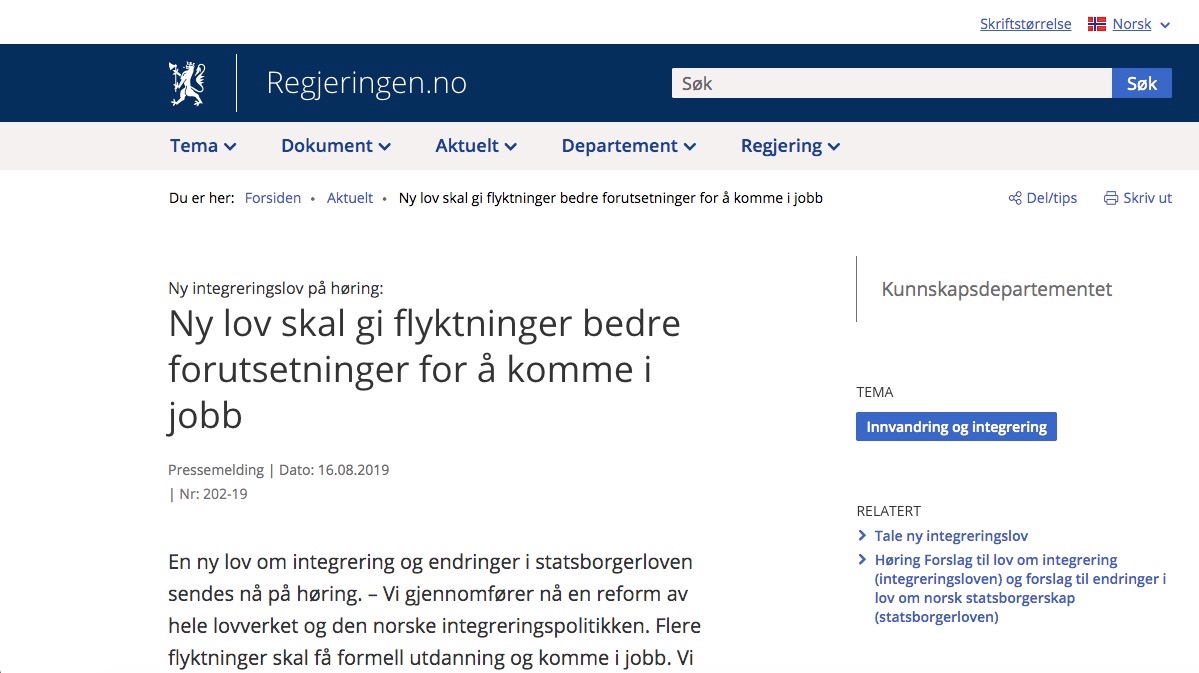1199x673 pixels.
Task: Open the Skriftstørrelse link
Action: click(1025, 24)
